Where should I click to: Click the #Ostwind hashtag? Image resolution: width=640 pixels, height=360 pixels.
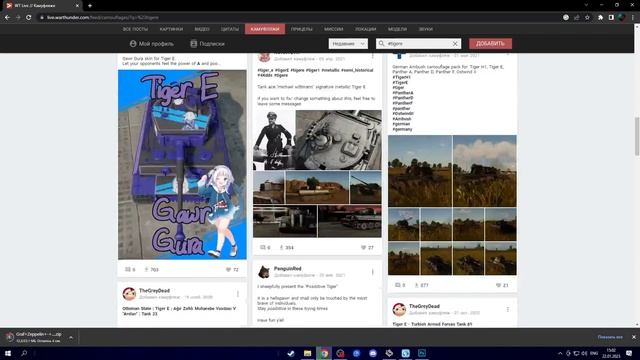coord(403,113)
